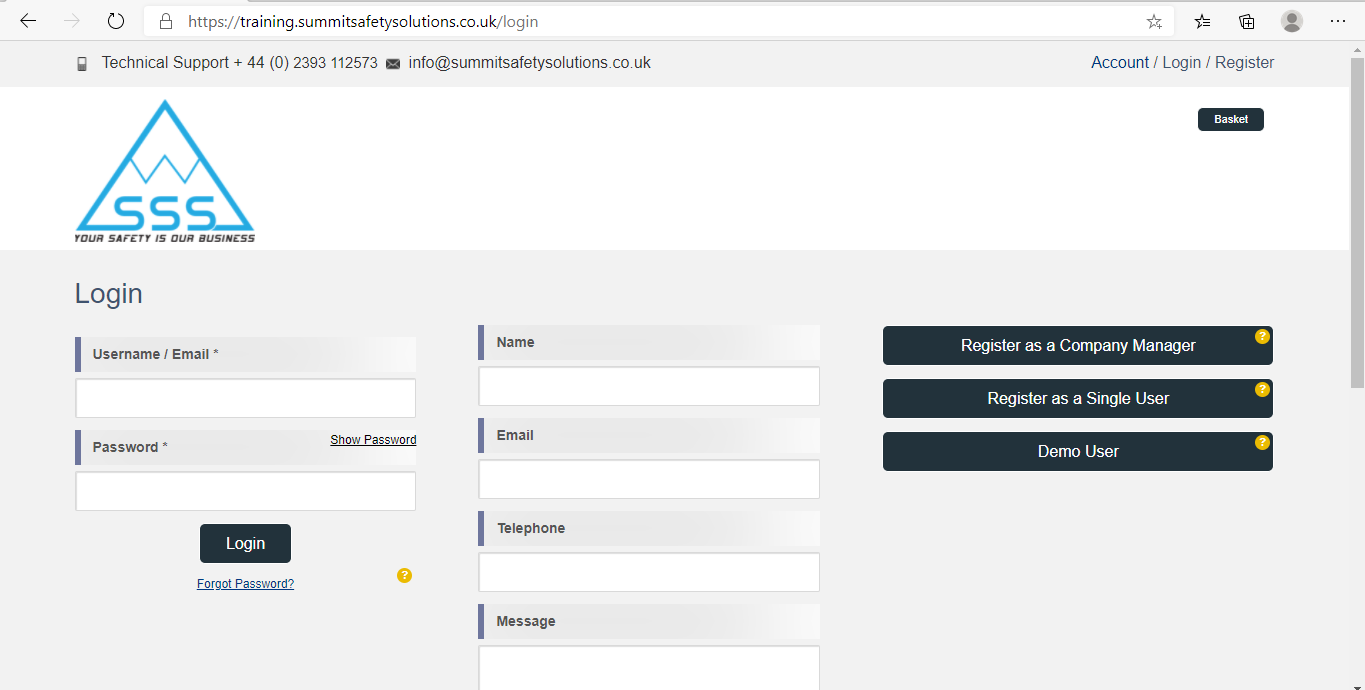Screen dimensions: 1365x690
Task: Open the Account link in header
Action: (x=1120, y=62)
